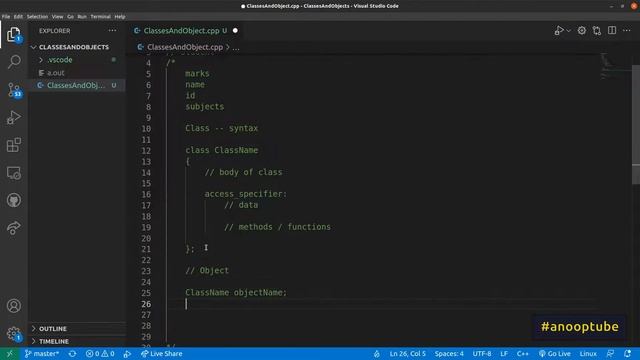Open the run options dropdown arrow
This screenshot has width=640, height=360.
coord(569,31)
